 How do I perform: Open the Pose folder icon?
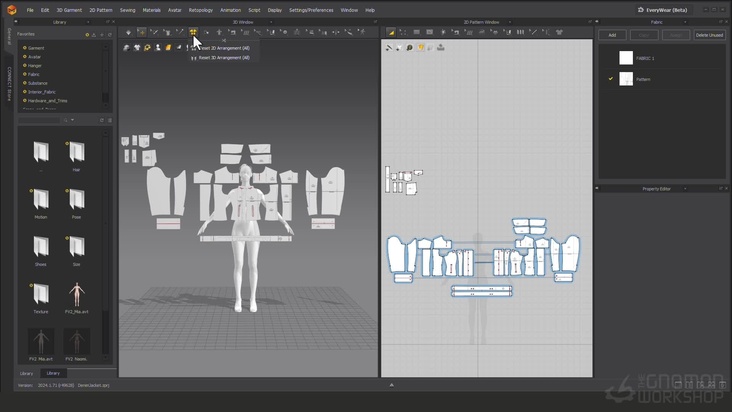76,199
